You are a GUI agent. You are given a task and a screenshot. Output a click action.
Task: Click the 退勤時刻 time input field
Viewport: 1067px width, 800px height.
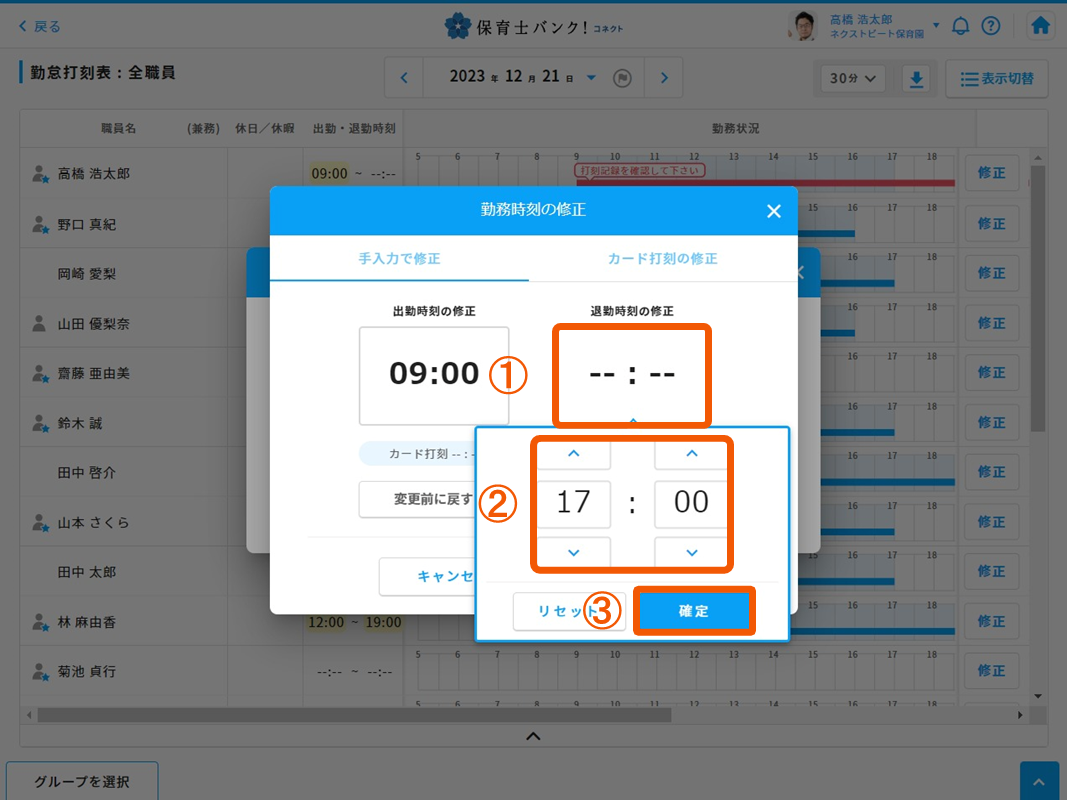coord(632,375)
